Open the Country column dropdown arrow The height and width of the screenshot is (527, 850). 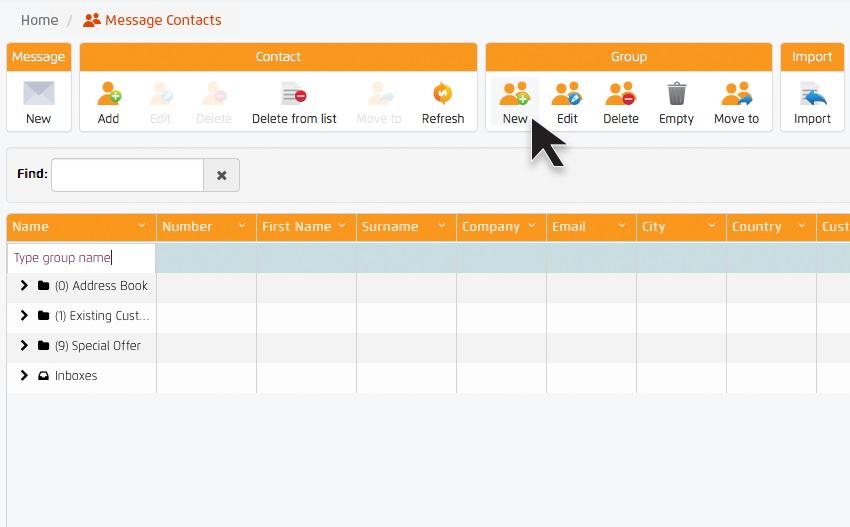(x=802, y=226)
